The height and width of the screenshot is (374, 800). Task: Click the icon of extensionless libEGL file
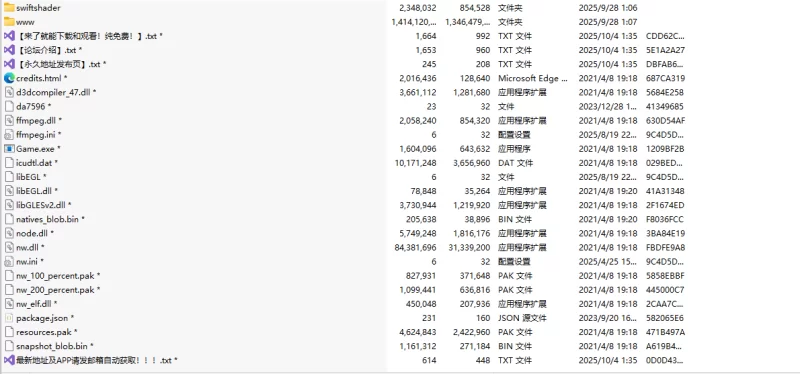tap(9, 177)
